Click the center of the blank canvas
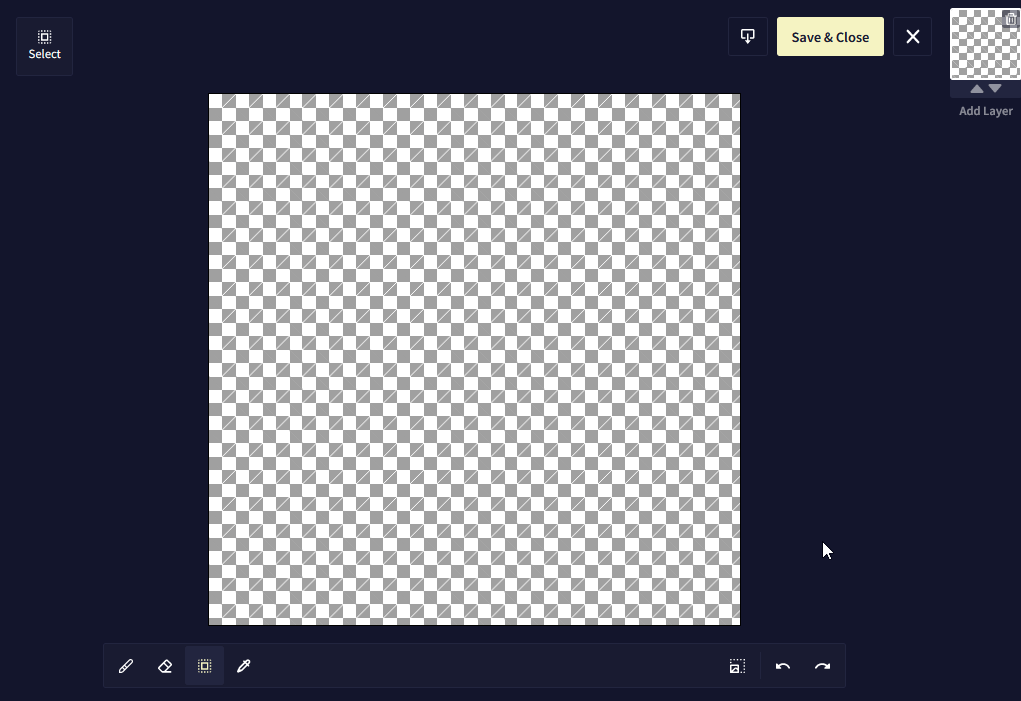This screenshot has width=1021, height=701. coord(474,360)
